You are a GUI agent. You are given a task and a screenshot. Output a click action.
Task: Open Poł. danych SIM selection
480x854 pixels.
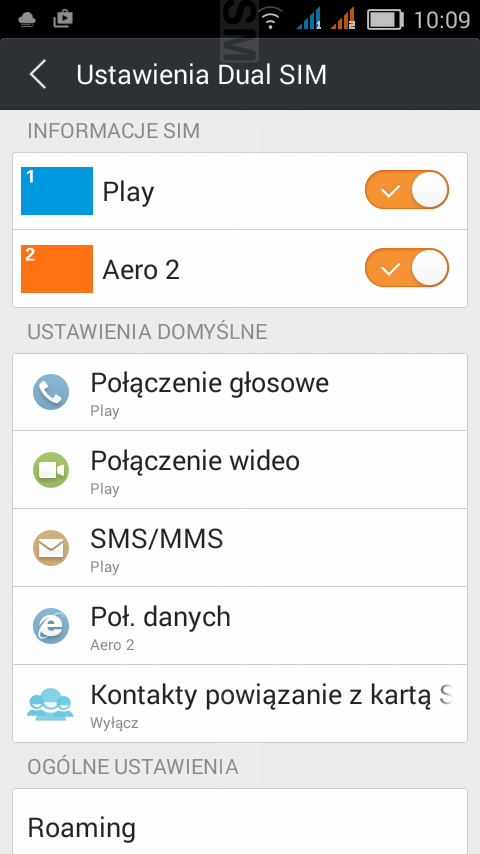240,626
